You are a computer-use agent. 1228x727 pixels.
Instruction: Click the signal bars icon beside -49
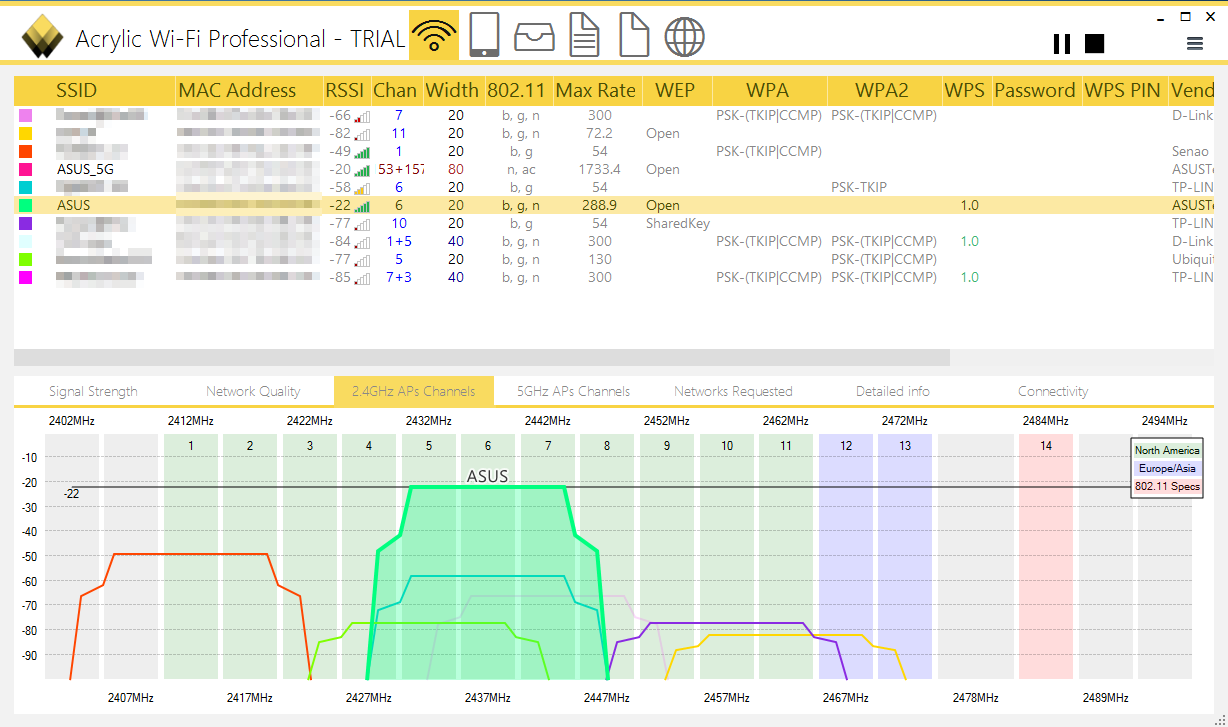(x=362, y=151)
